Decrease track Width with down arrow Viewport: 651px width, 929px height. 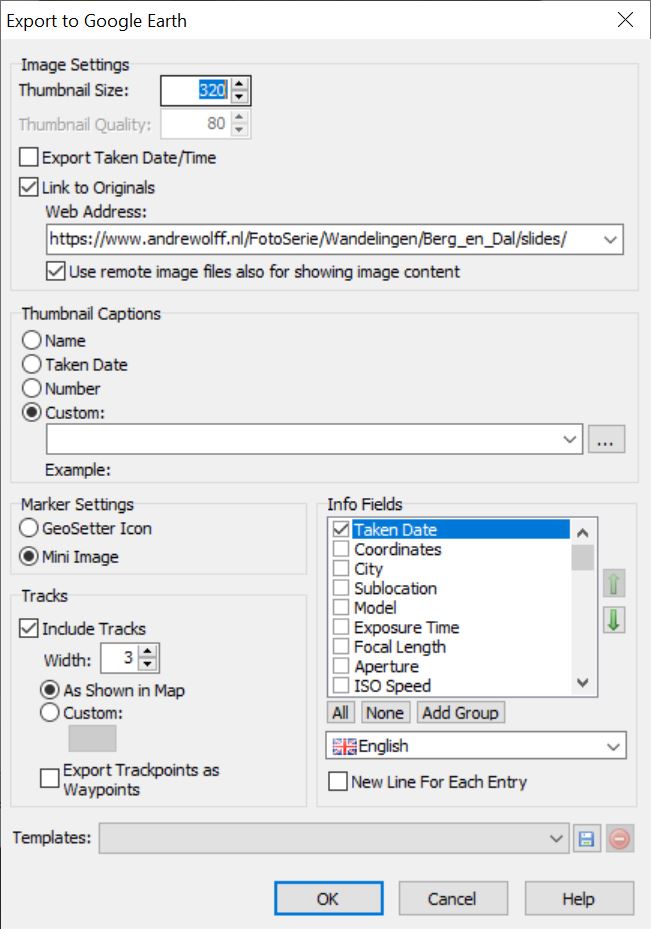click(149, 664)
